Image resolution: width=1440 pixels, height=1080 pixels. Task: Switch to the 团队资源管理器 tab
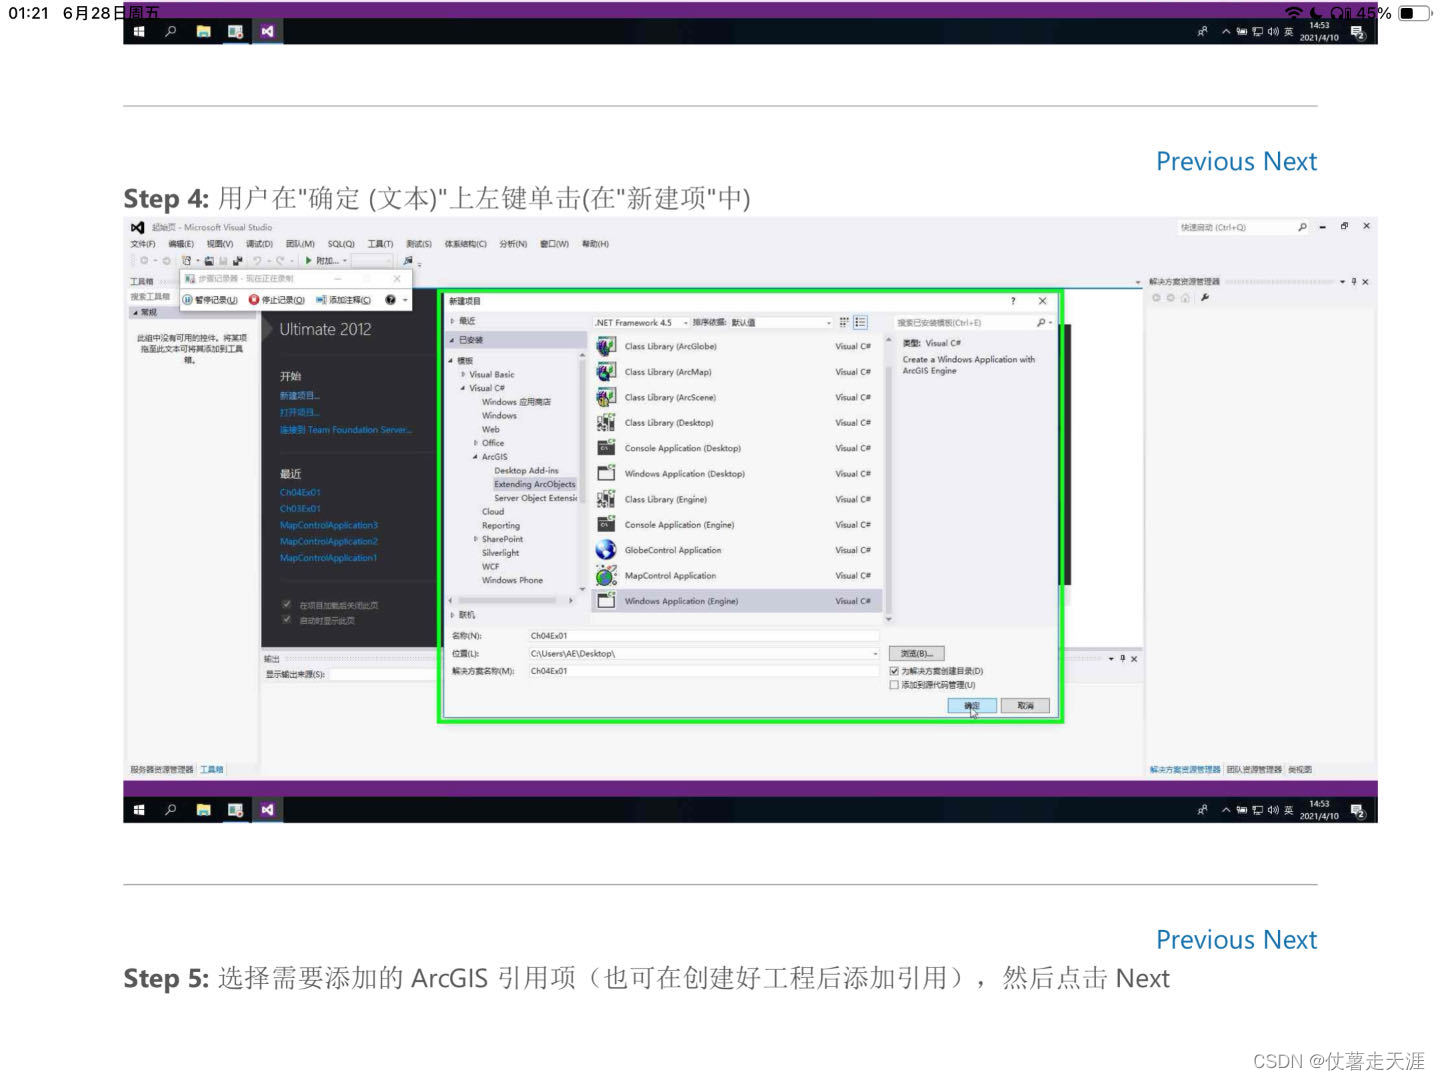pos(1254,770)
